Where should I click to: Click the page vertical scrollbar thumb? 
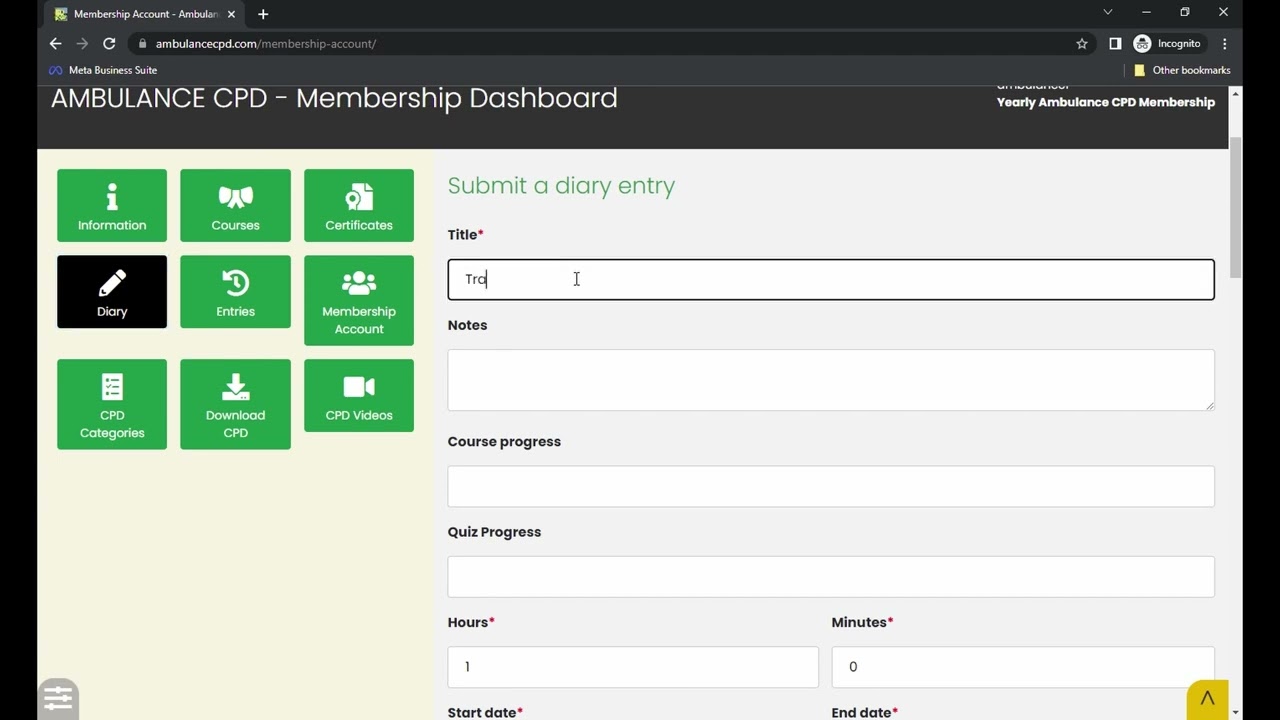pos(1236,206)
